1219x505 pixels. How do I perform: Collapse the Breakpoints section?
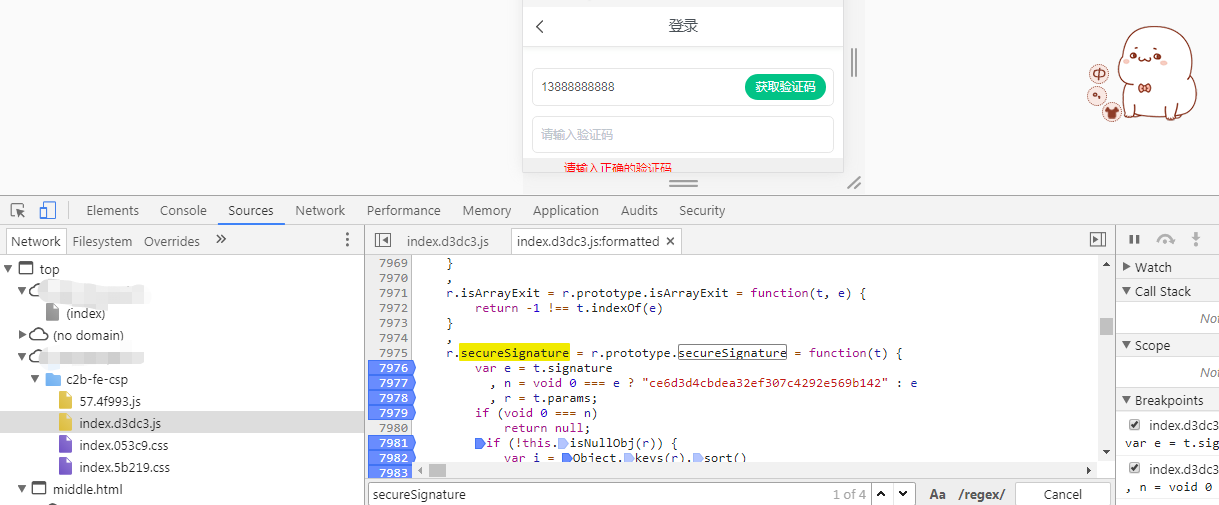pyautogui.click(x=1167, y=399)
